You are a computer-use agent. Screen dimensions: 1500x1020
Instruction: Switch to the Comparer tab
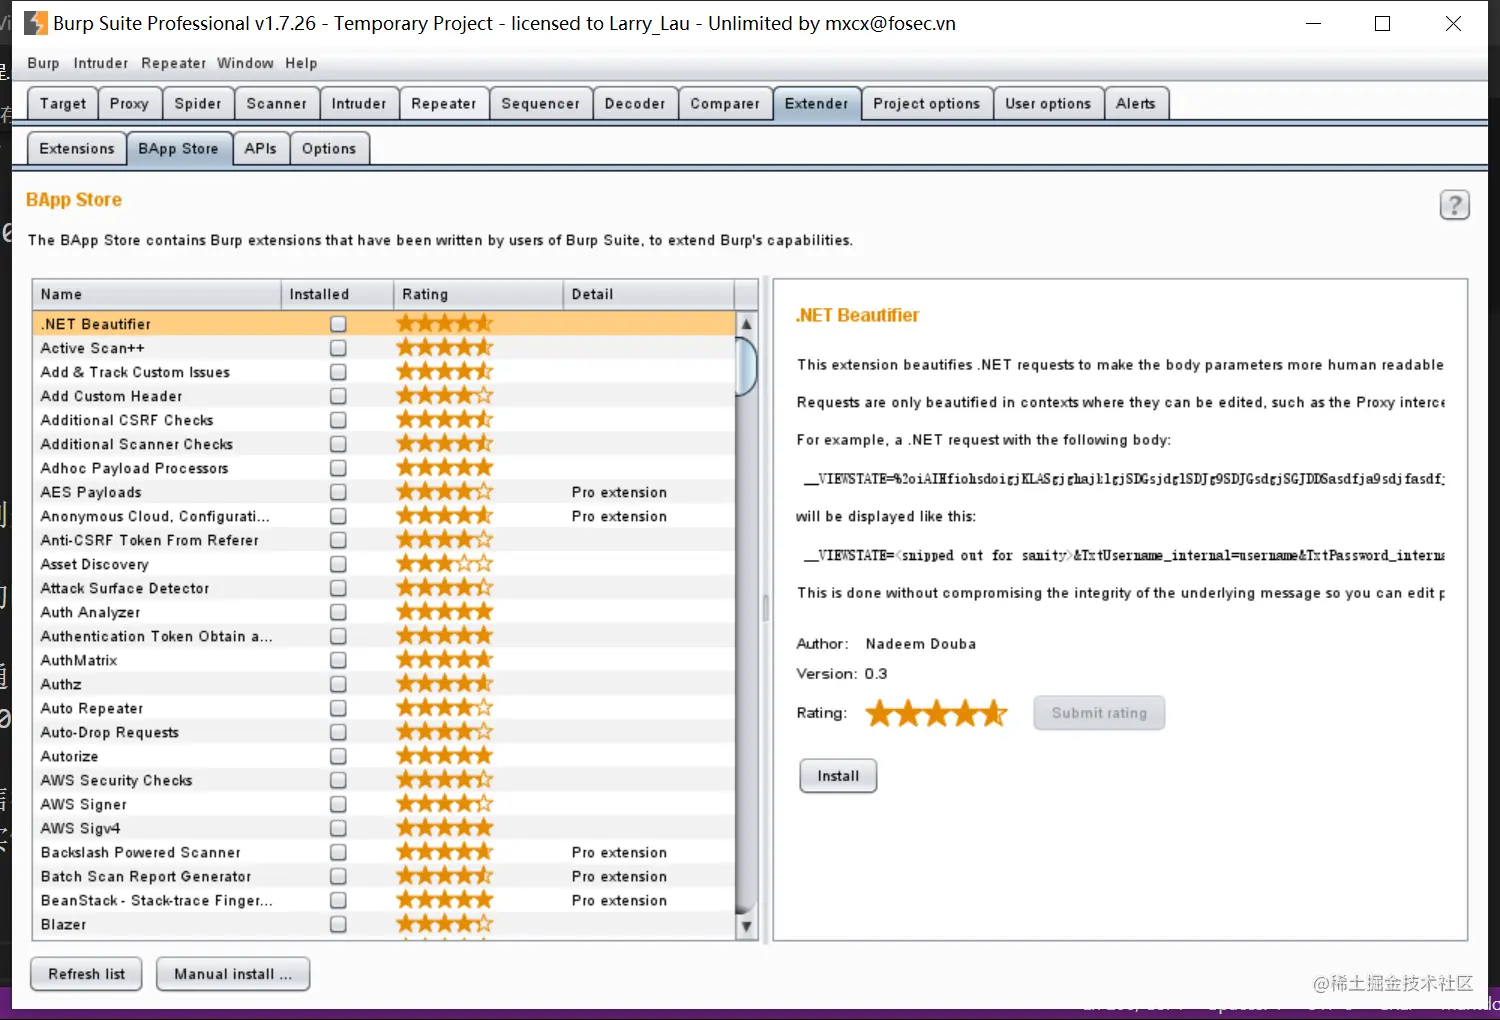point(725,104)
